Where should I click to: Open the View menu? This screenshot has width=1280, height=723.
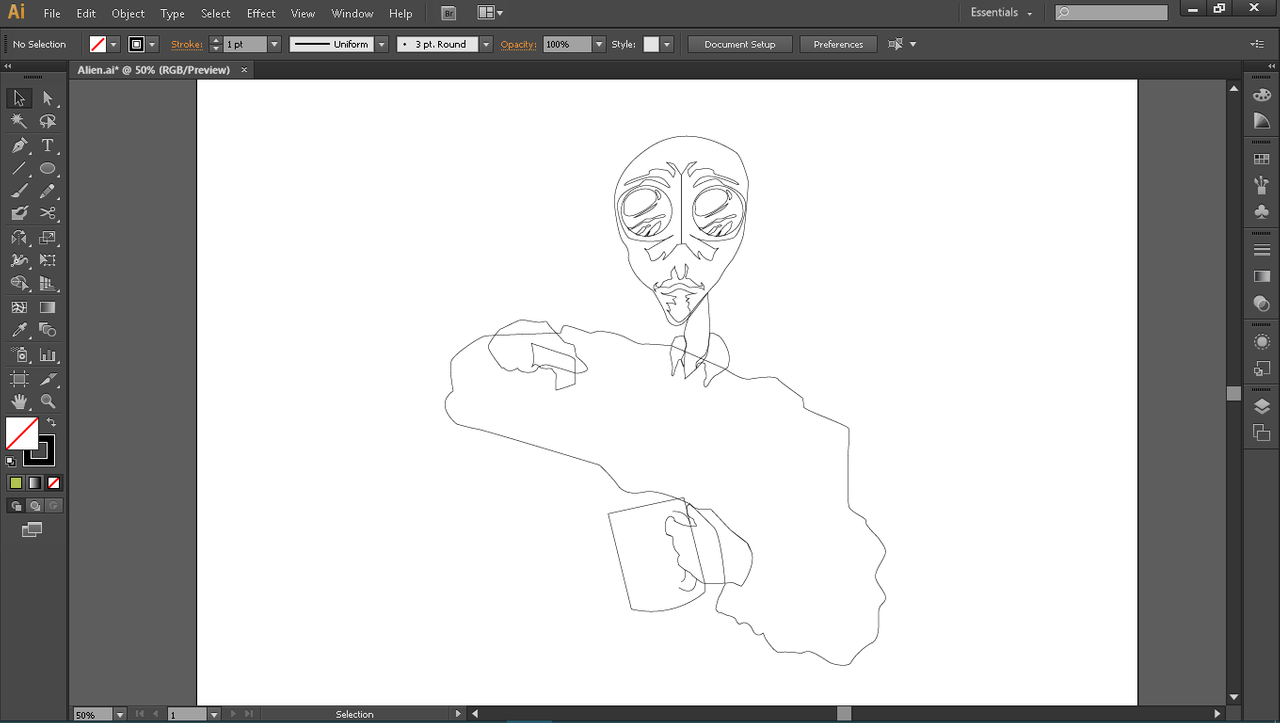[303, 14]
